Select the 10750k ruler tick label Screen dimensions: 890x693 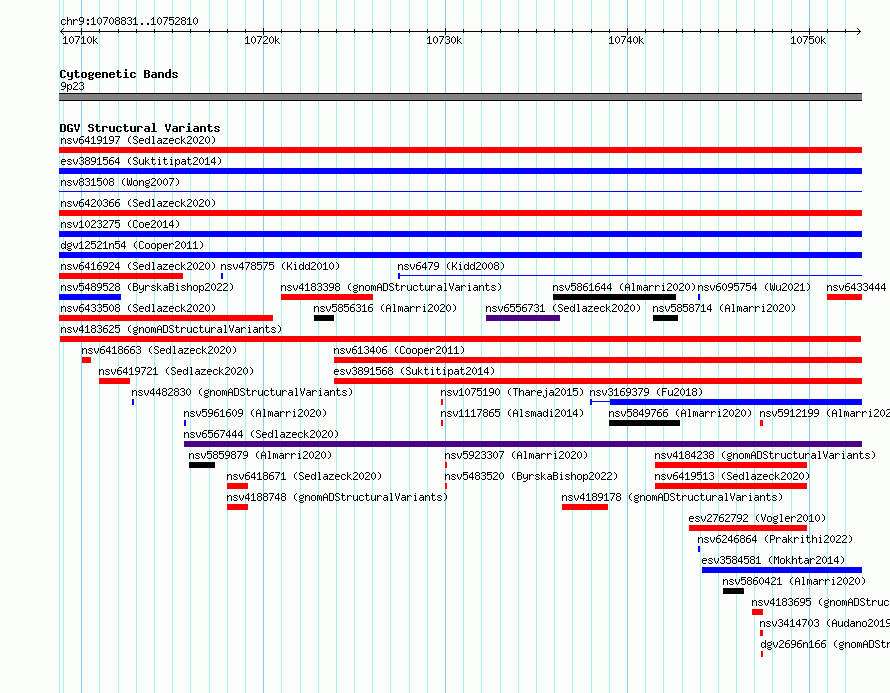point(808,40)
